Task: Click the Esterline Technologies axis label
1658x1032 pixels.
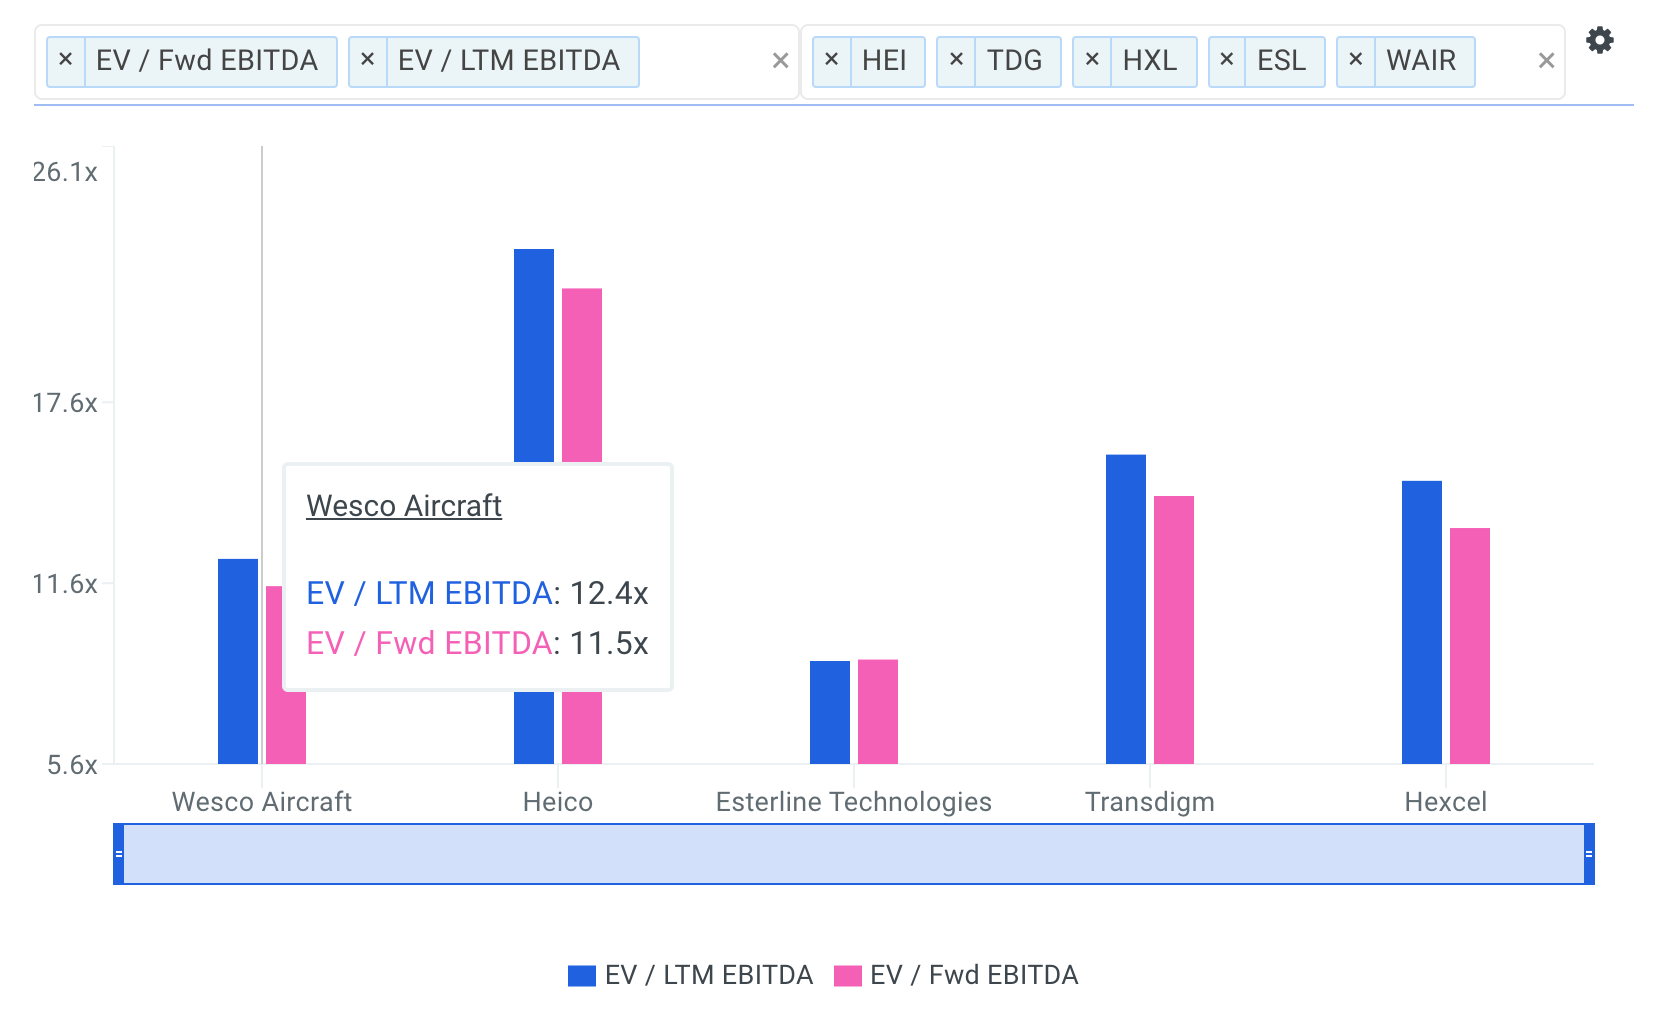Action: [854, 802]
